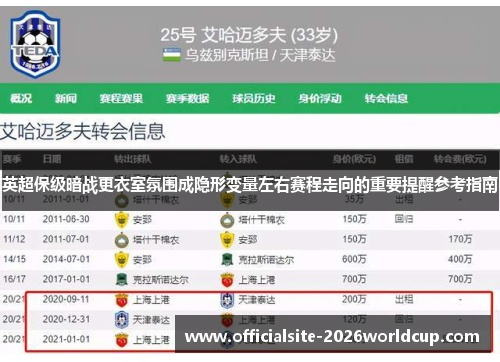Click the 400万 transfer fee cell

pos(460,259)
